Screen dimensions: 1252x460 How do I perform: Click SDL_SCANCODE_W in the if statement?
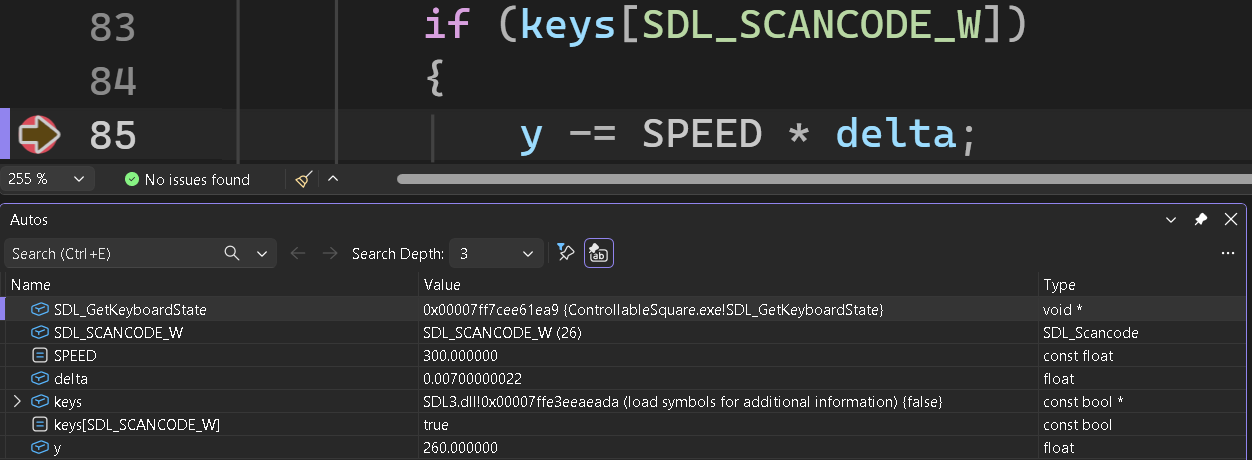point(811,27)
